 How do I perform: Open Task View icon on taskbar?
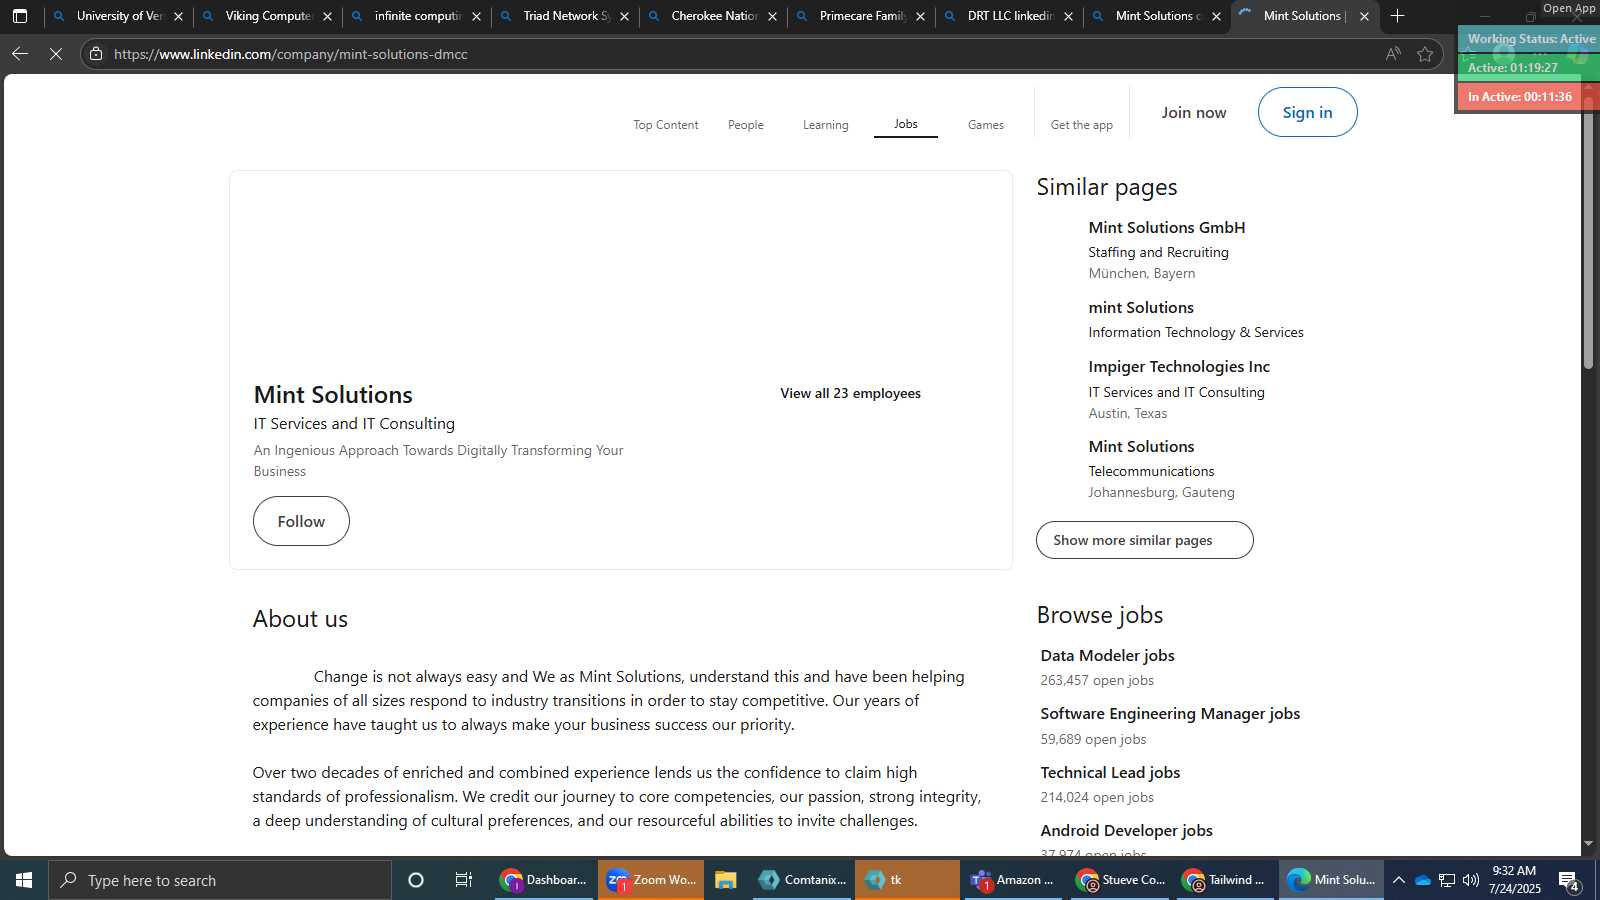[x=464, y=880]
